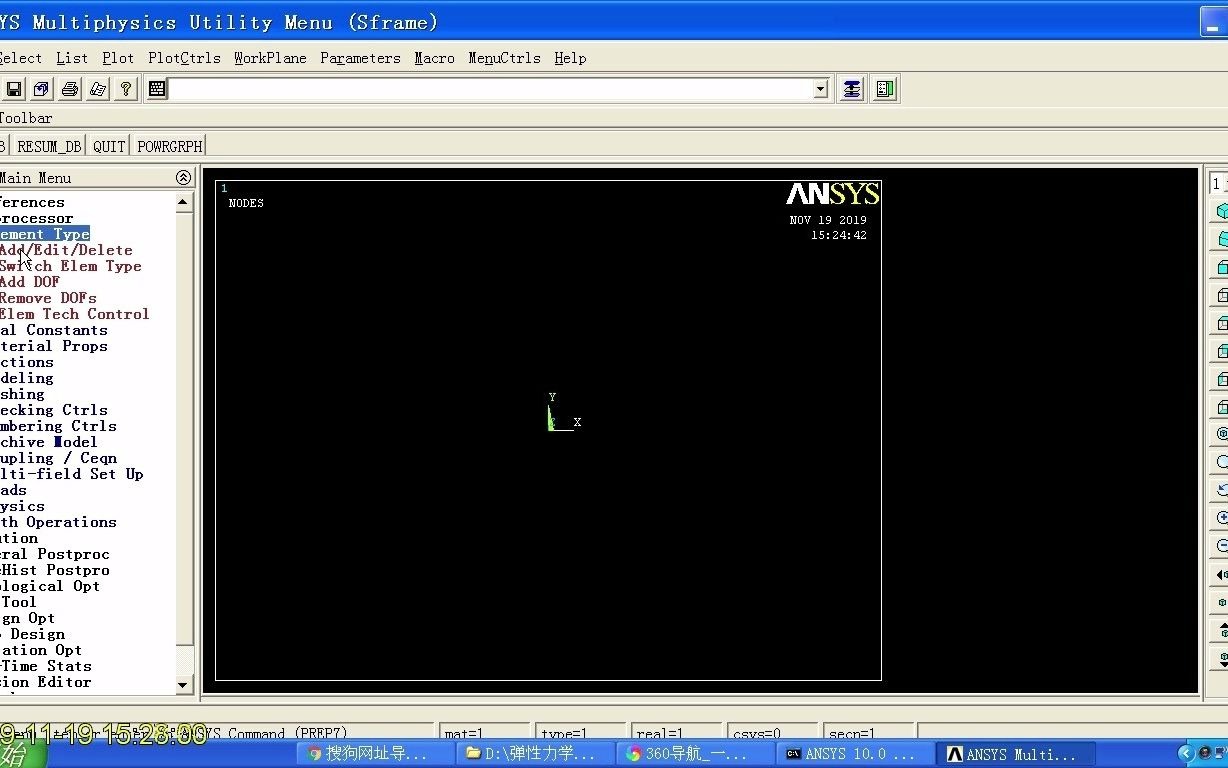Print the graphics window via the printer icon
The image size is (1228, 768).
[69, 89]
